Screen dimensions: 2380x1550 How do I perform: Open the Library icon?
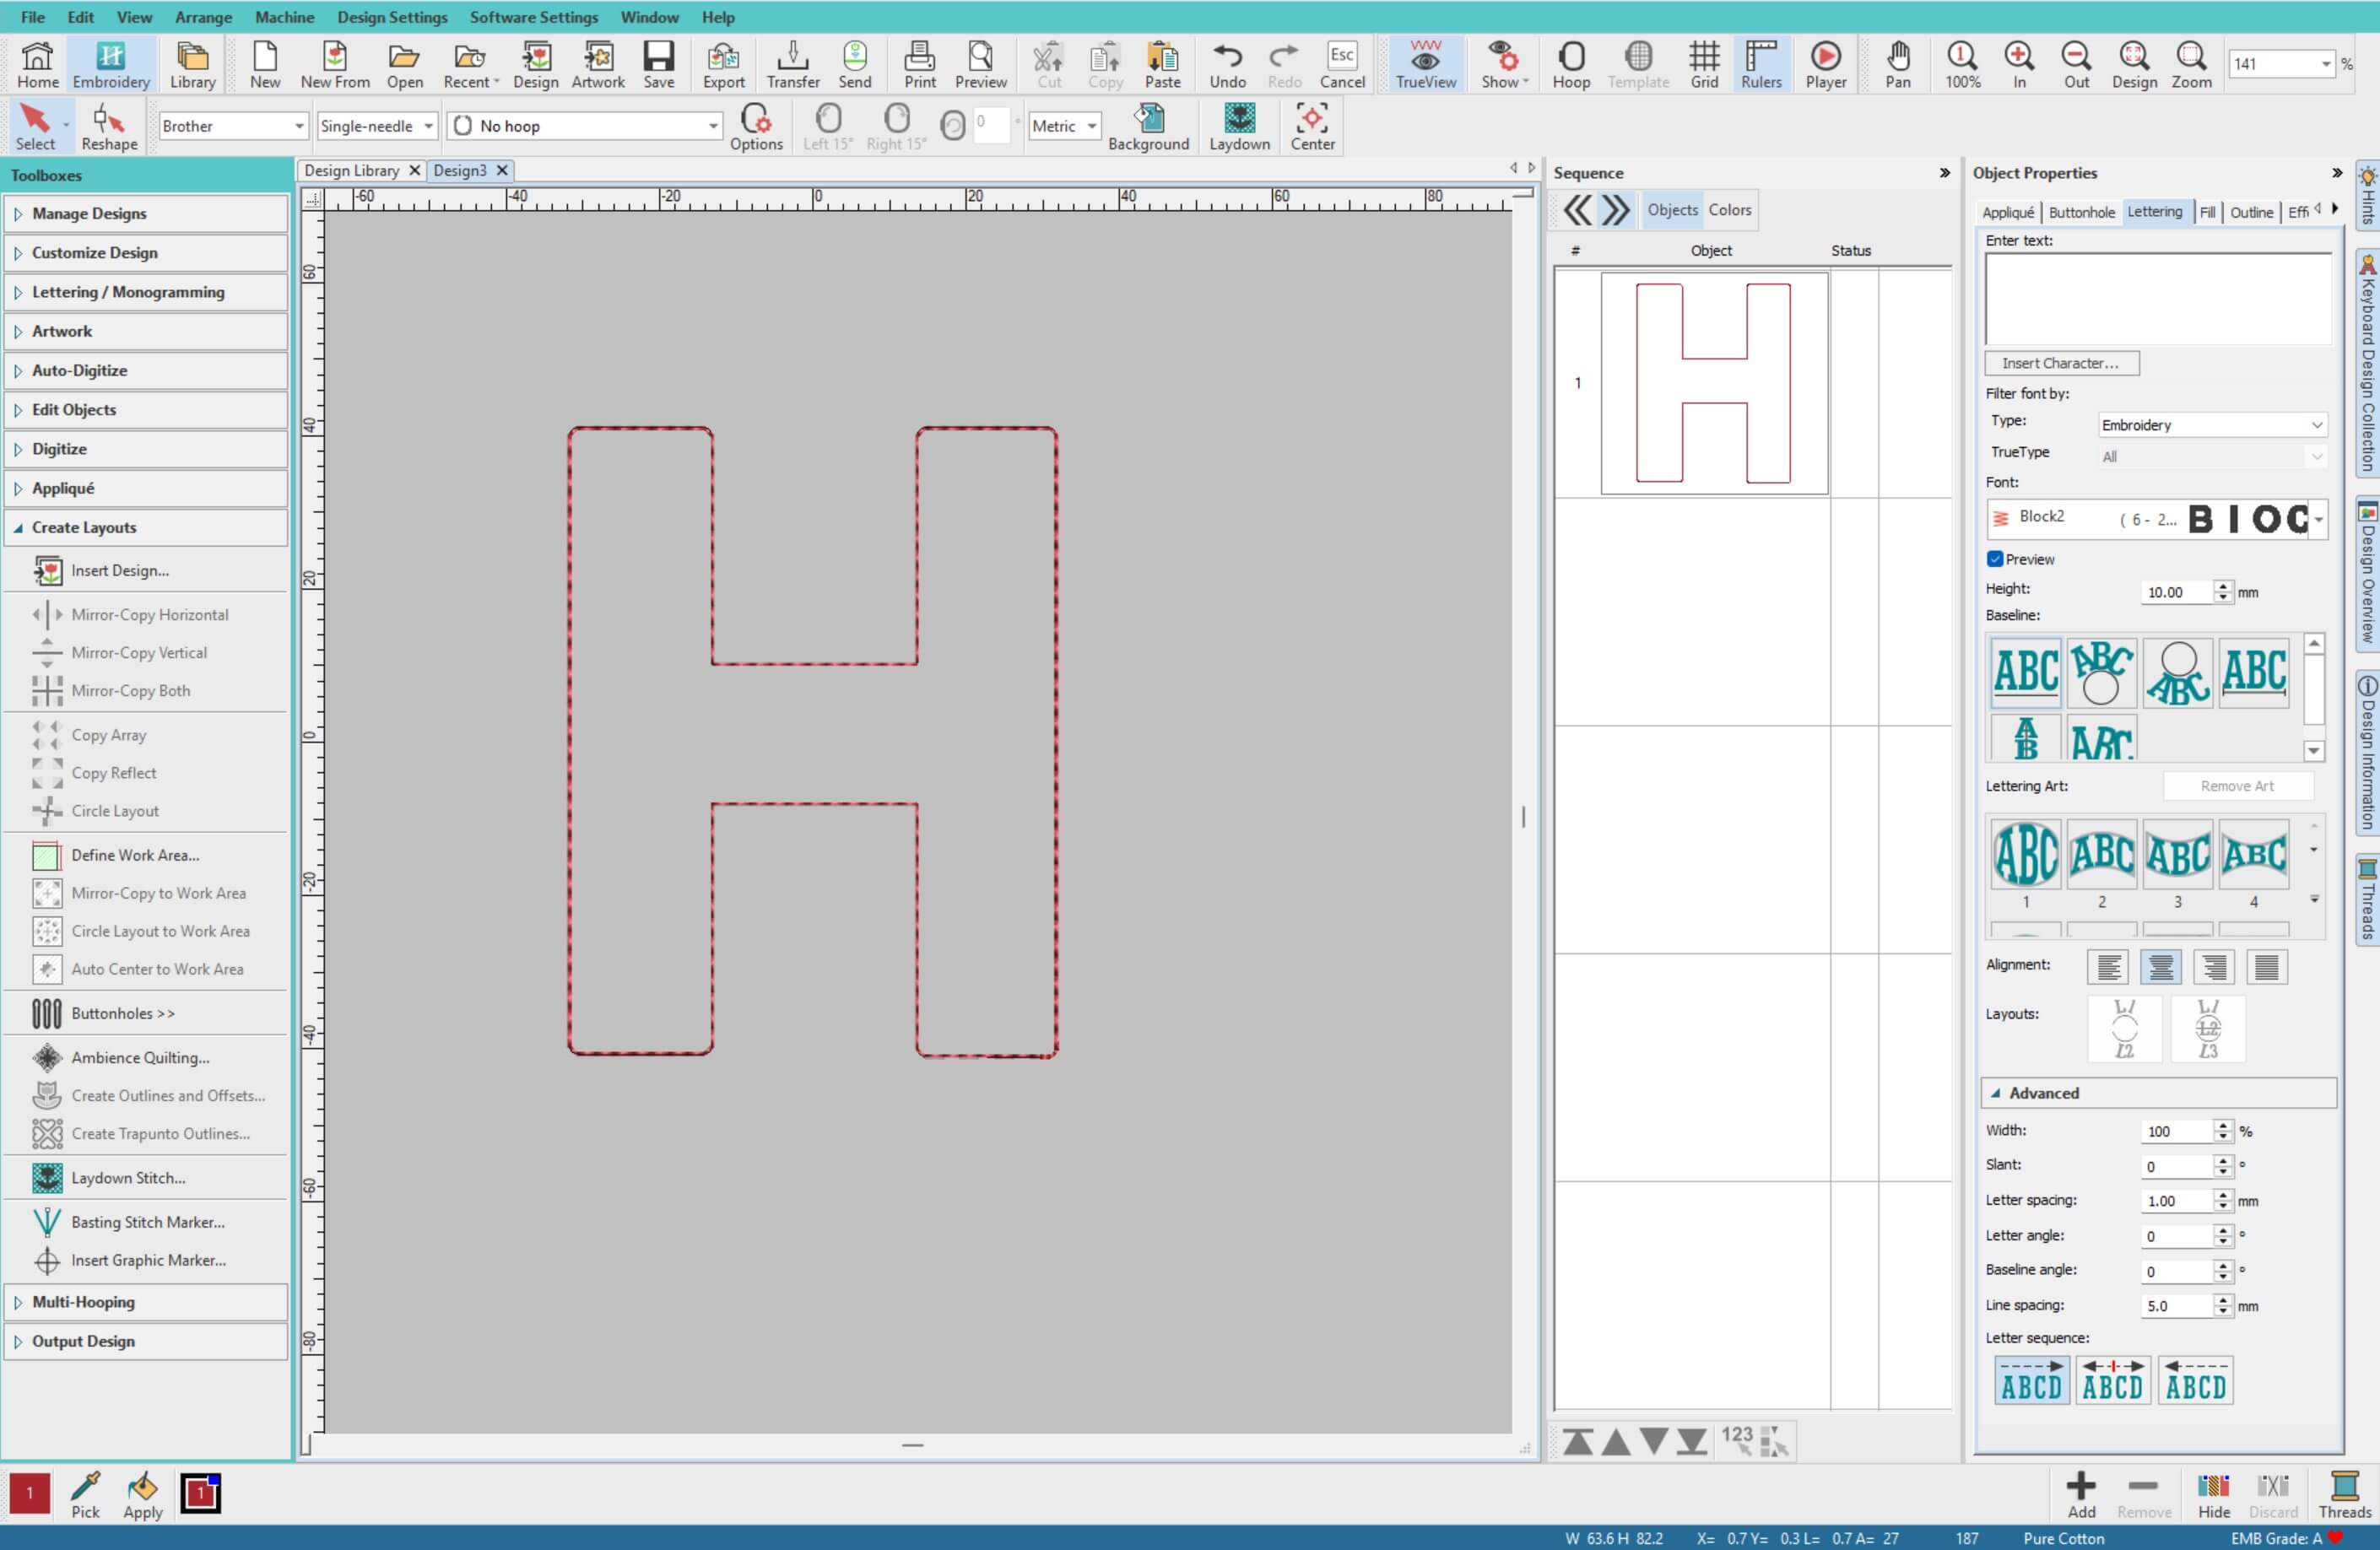[x=192, y=64]
